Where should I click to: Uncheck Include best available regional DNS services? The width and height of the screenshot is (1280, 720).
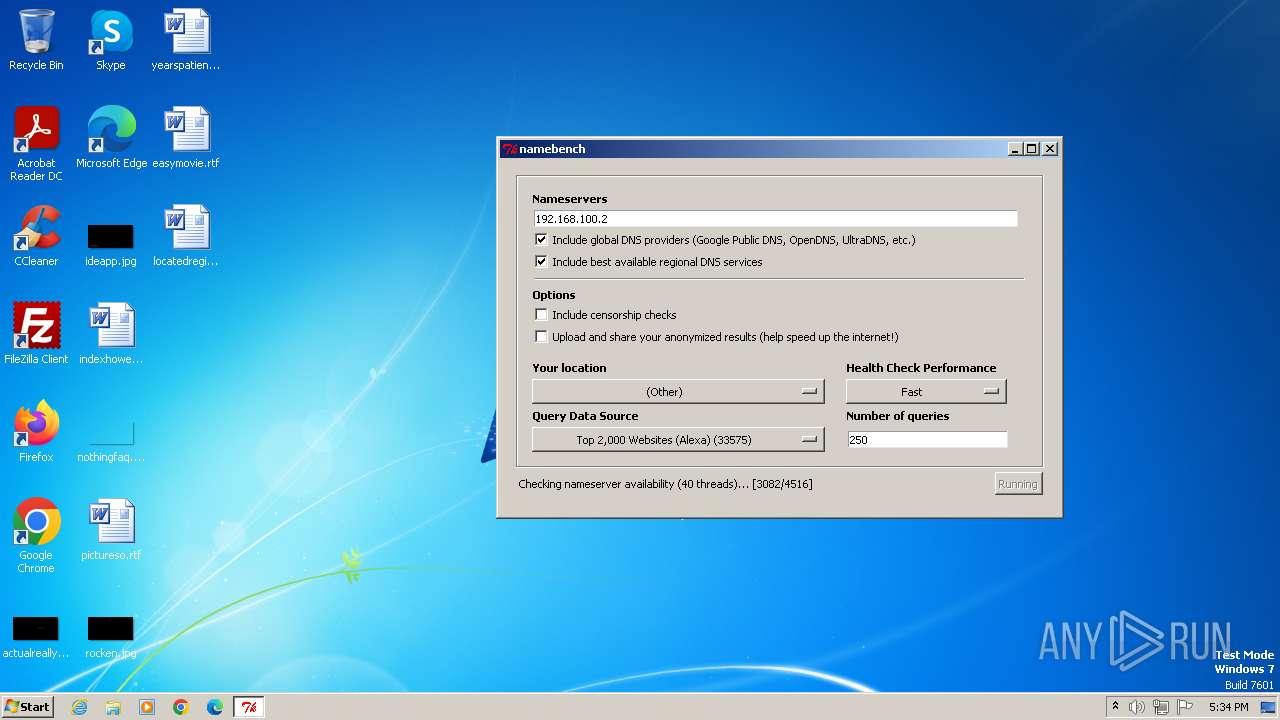point(541,262)
